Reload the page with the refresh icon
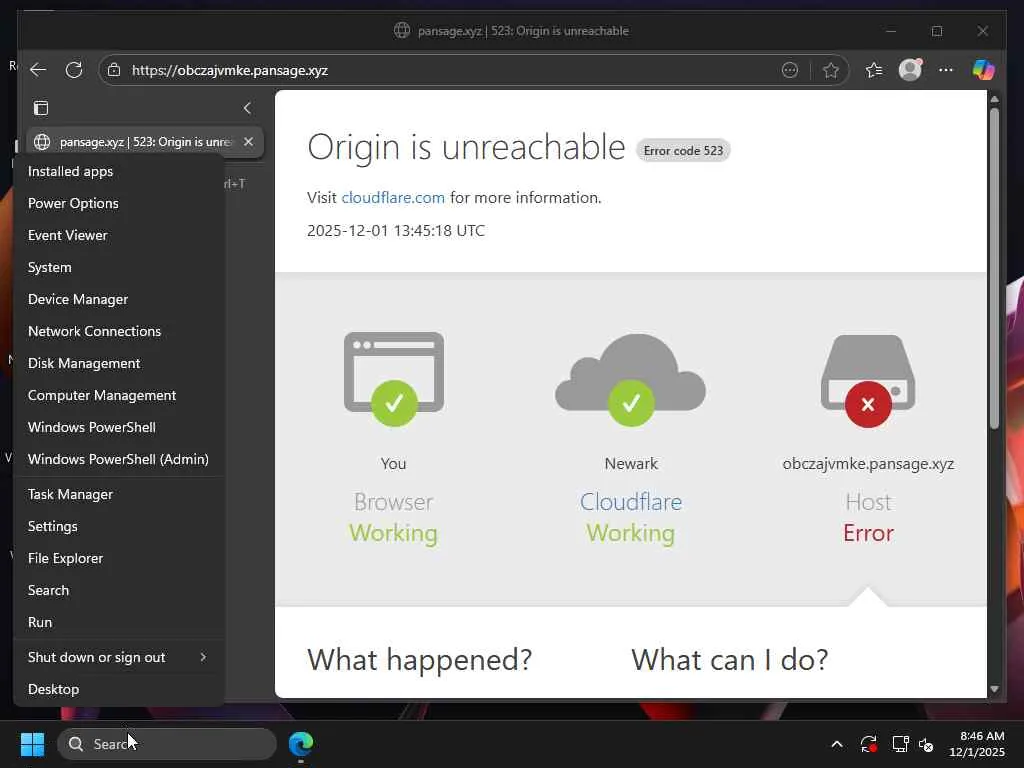Image resolution: width=1024 pixels, height=768 pixels. point(74,70)
